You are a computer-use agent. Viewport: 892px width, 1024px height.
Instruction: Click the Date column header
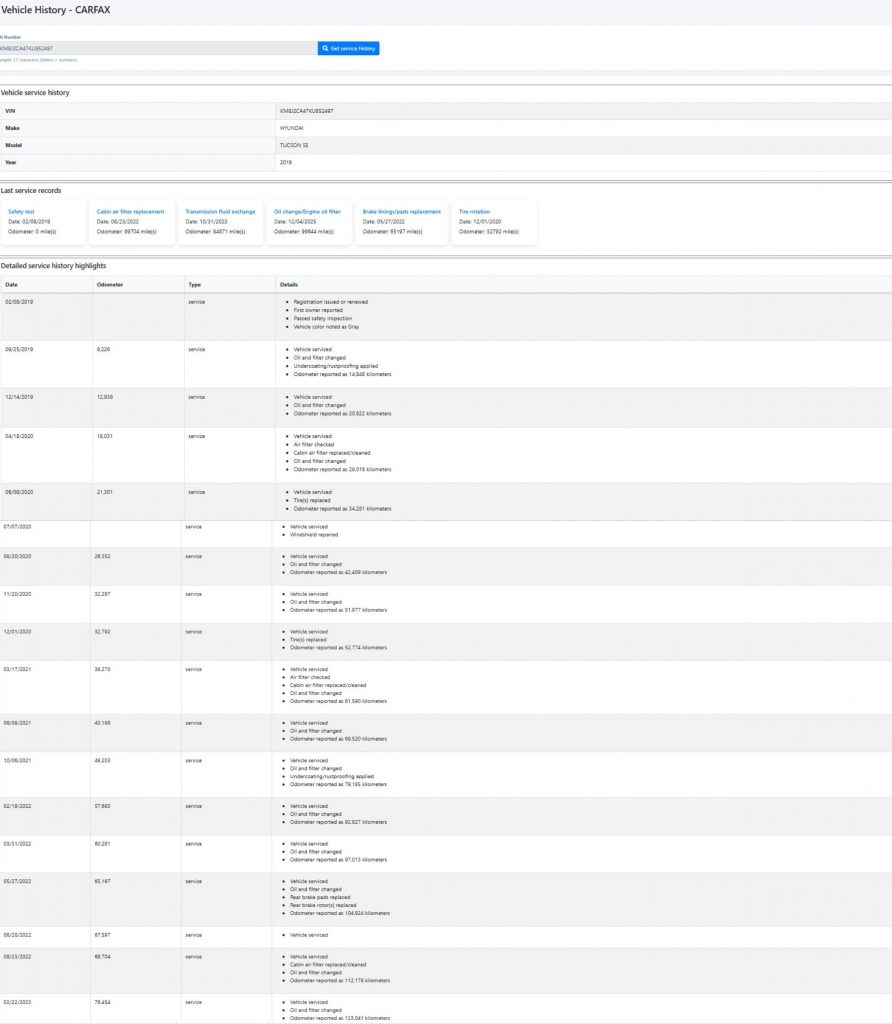point(11,284)
